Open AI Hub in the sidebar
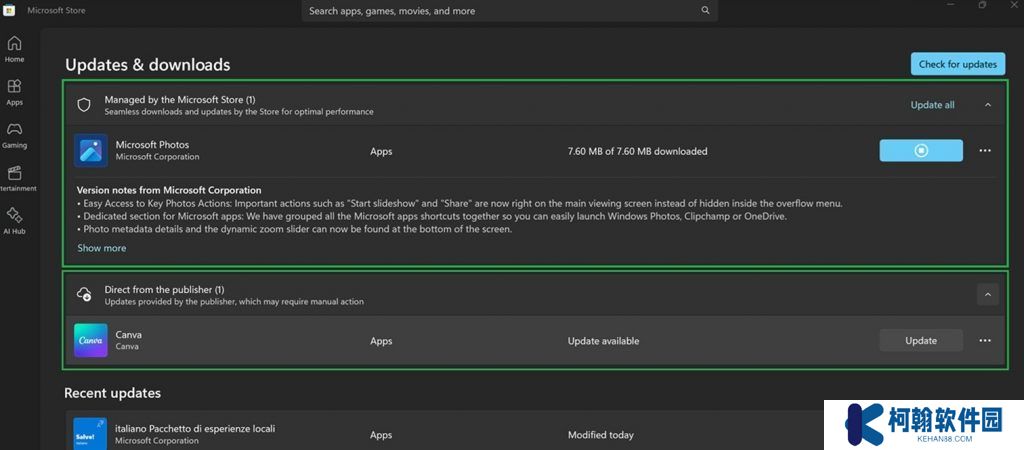The image size is (1024, 450). coord(14,221)
